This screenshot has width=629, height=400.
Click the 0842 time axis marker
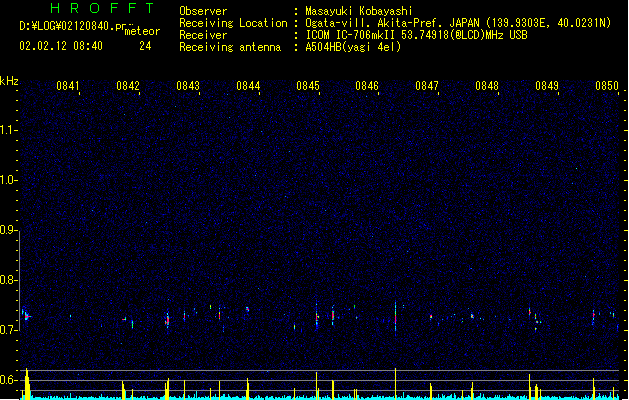(x=128, y=86)
